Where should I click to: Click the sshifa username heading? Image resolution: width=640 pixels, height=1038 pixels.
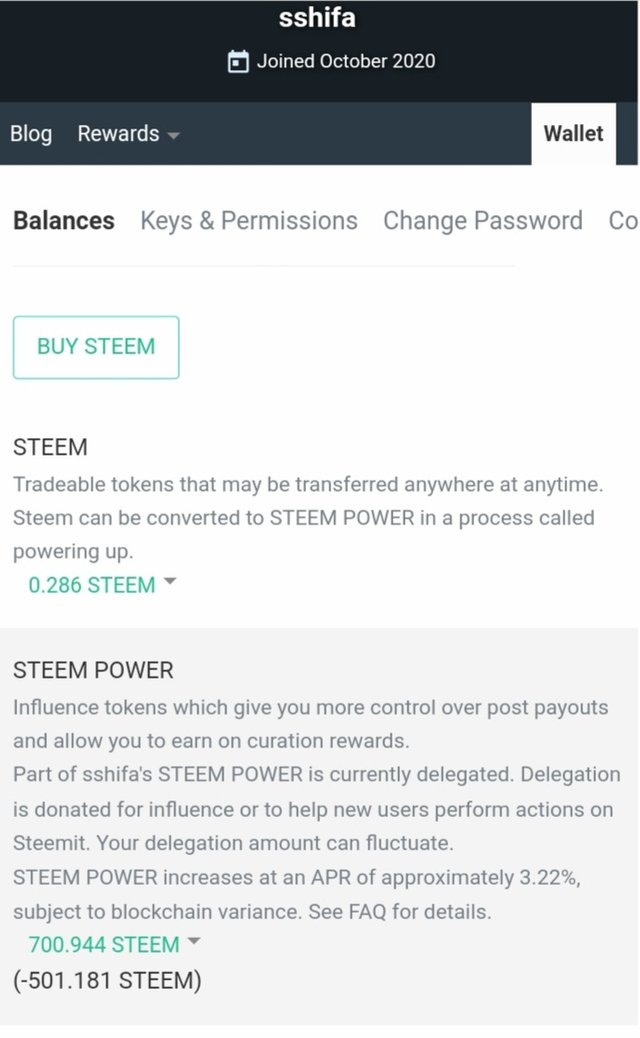[316, 19]
